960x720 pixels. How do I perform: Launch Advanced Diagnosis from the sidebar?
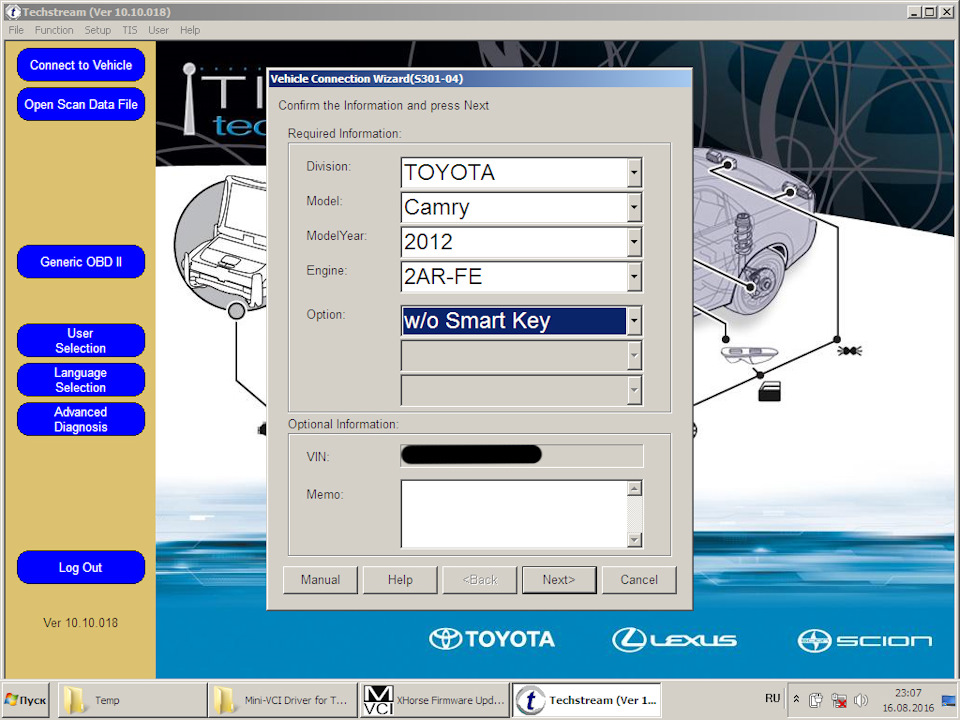[x=81, y=419]
